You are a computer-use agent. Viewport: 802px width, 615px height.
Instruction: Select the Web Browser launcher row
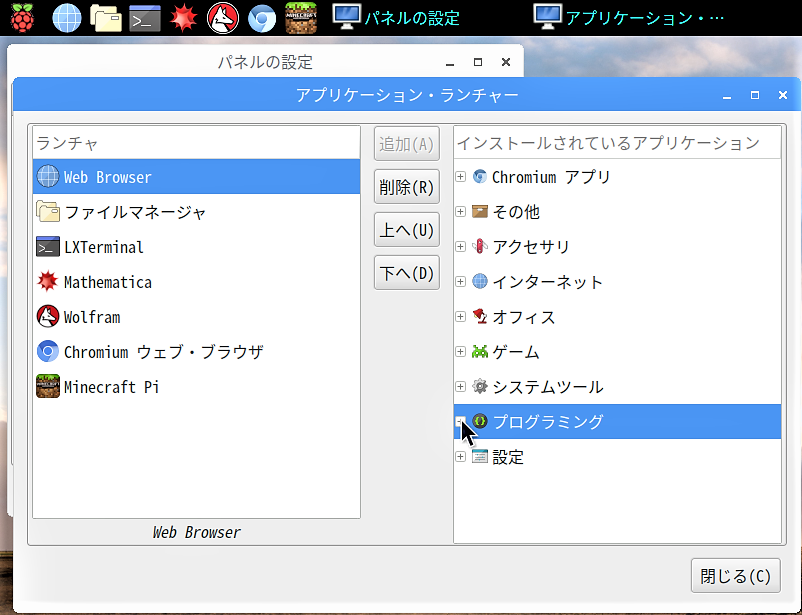click(196, 177)
